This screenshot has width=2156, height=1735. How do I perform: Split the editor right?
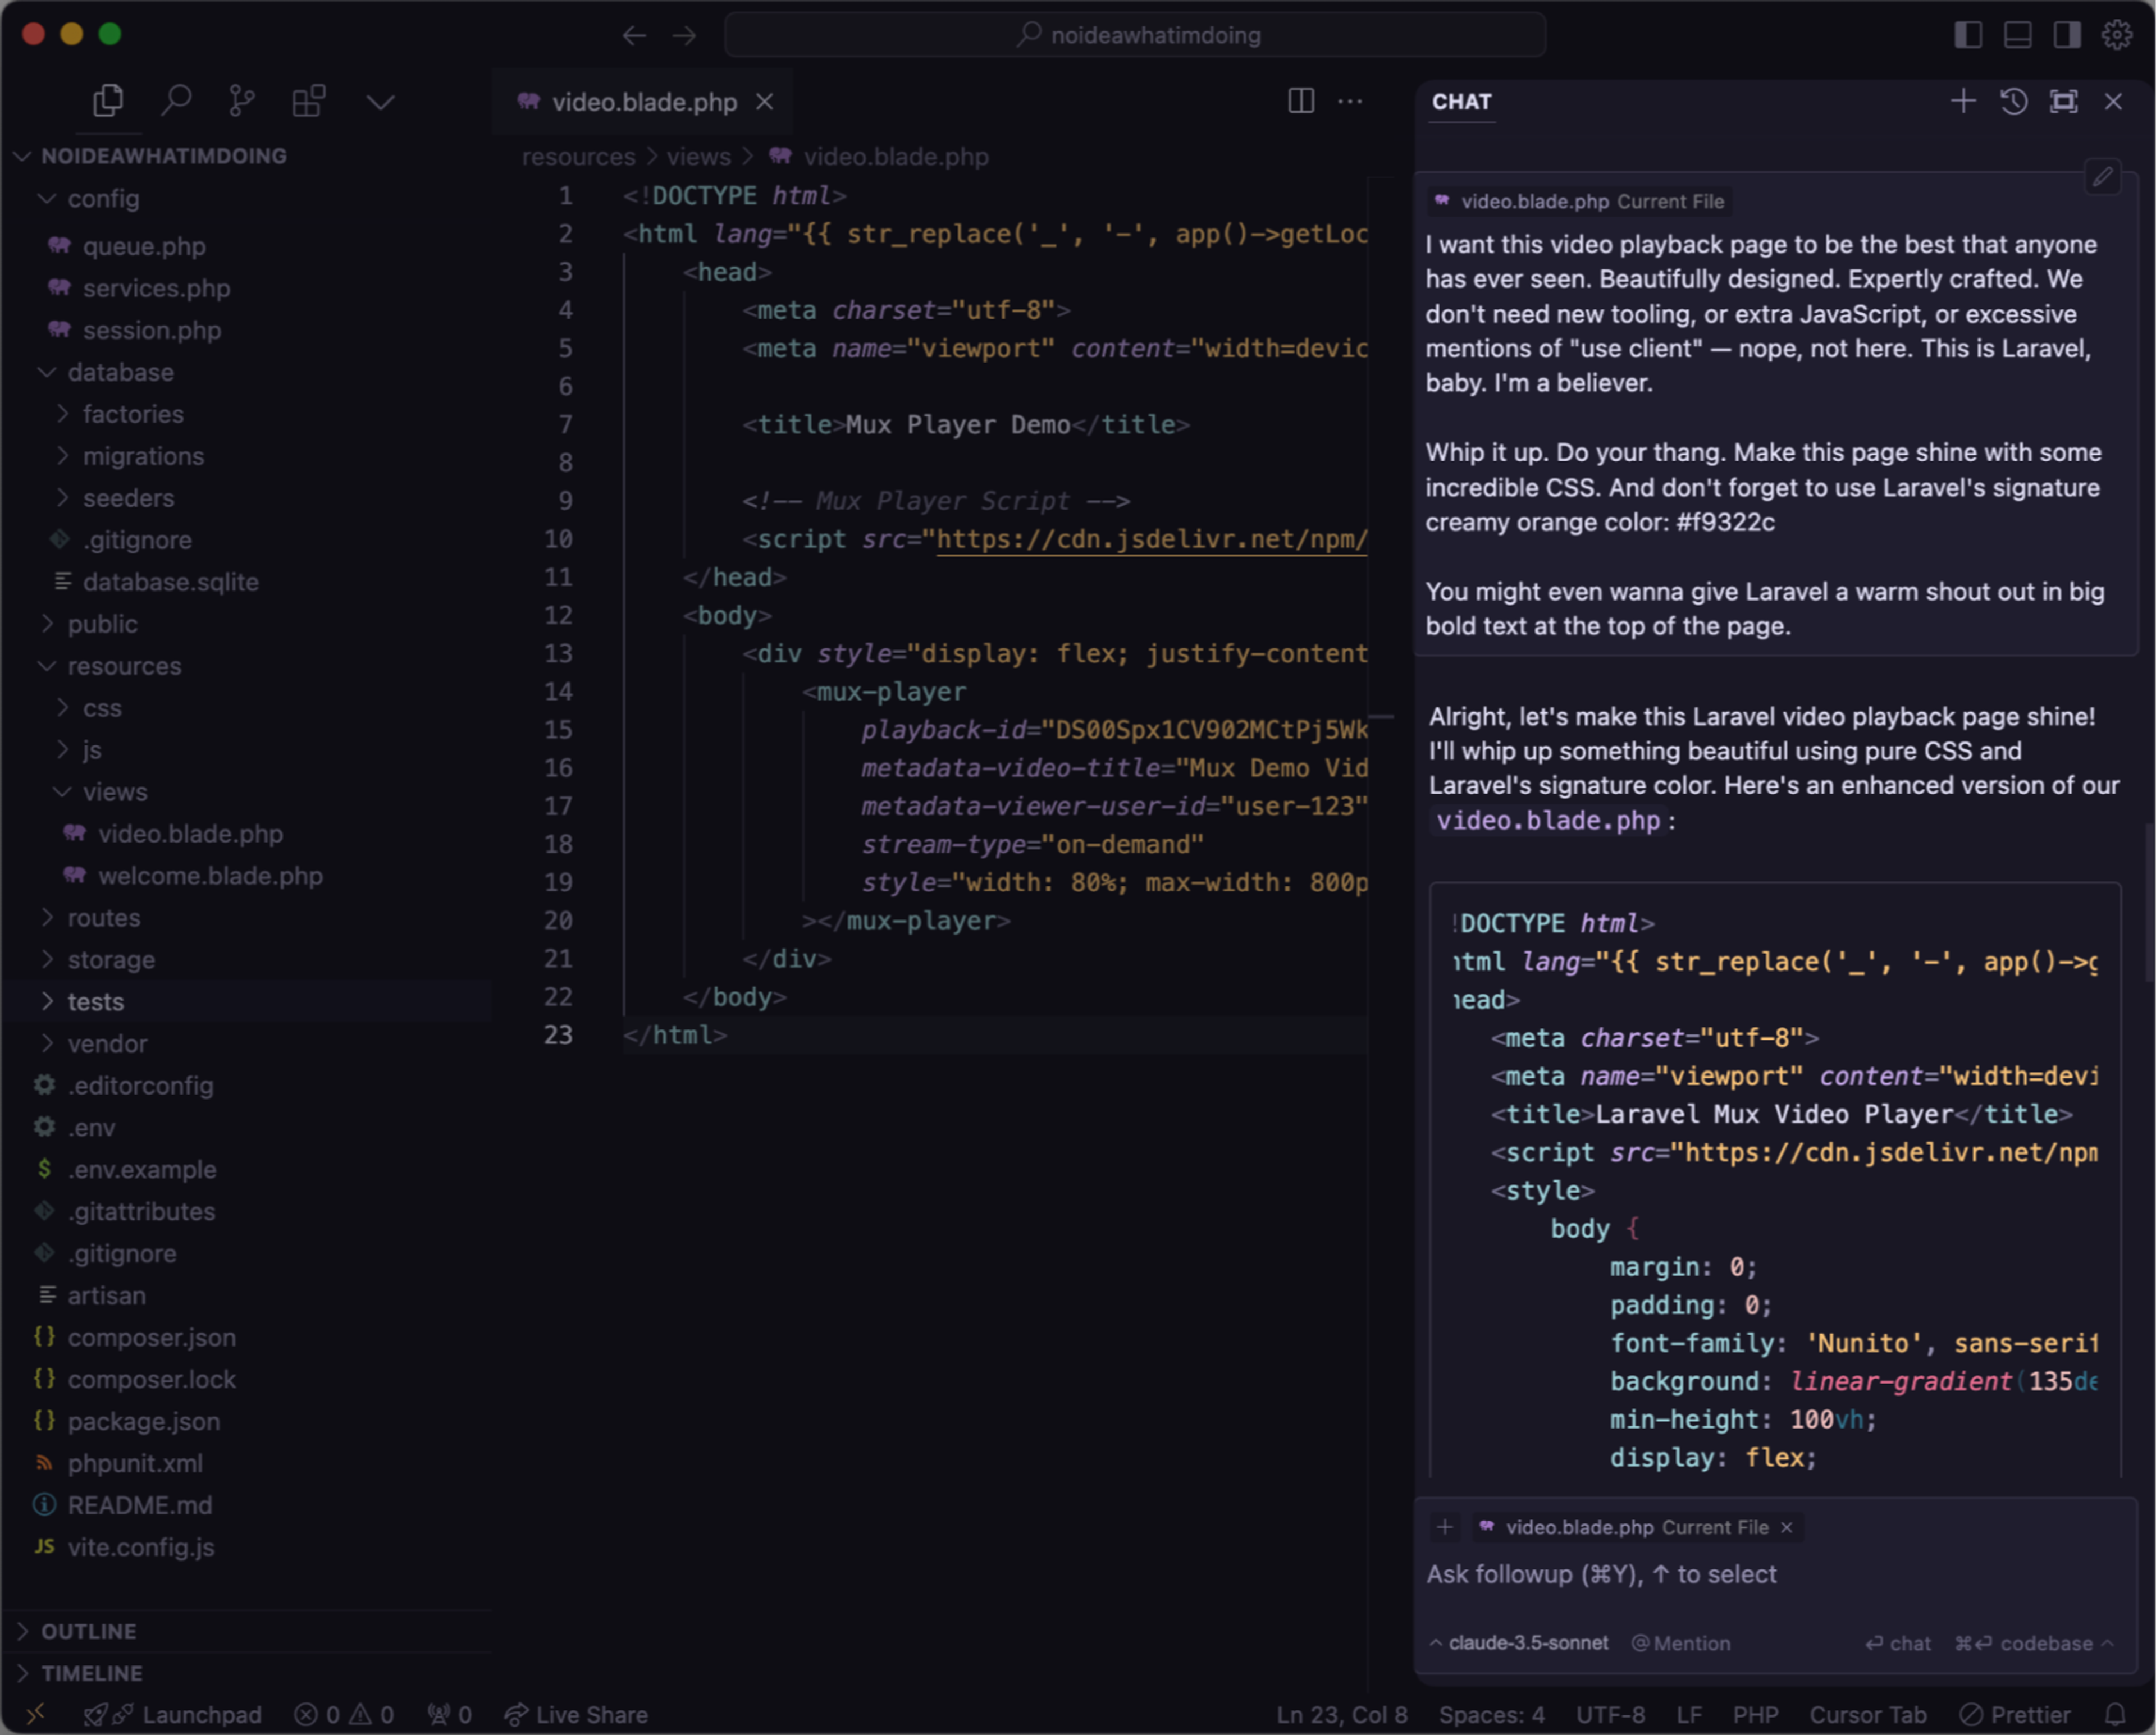tap(1300, 101)
